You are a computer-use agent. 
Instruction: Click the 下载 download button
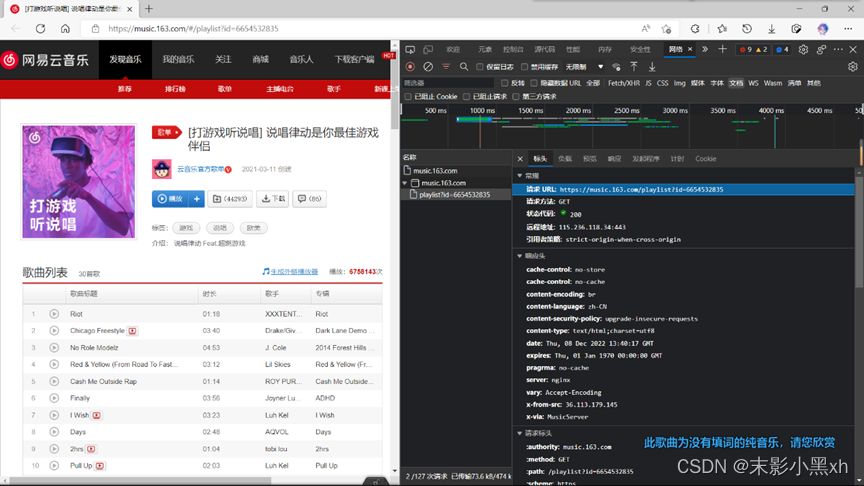pyautogui.click(x=273, y=199)
